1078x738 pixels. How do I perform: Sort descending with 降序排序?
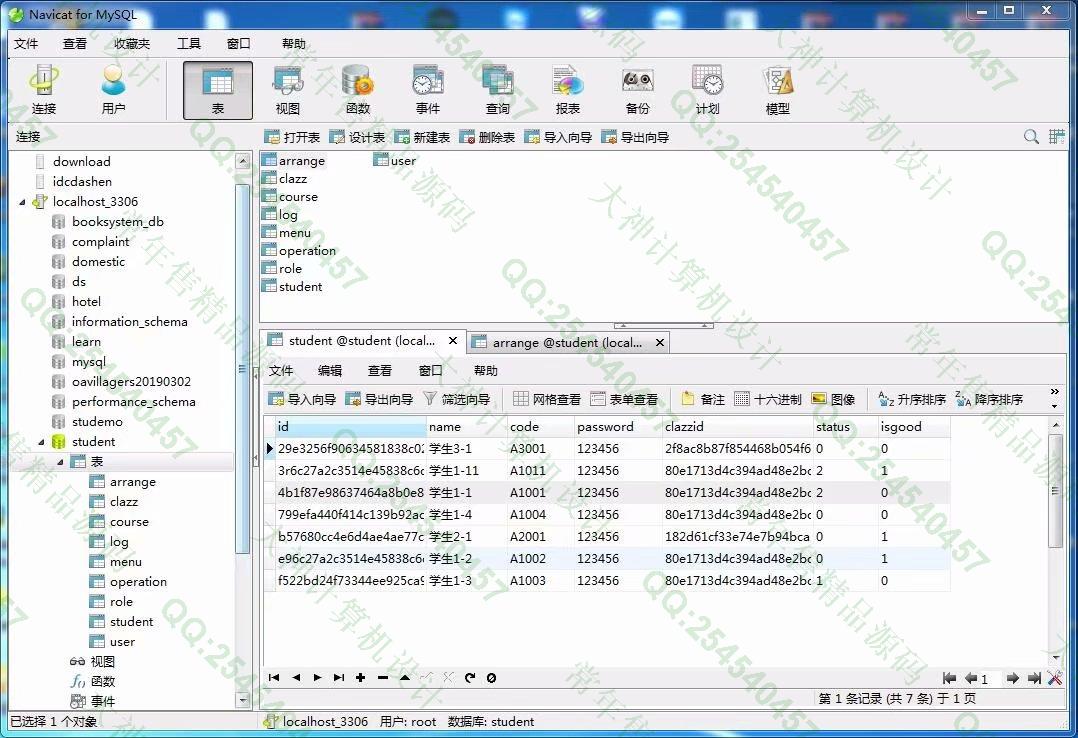[989, 399]
